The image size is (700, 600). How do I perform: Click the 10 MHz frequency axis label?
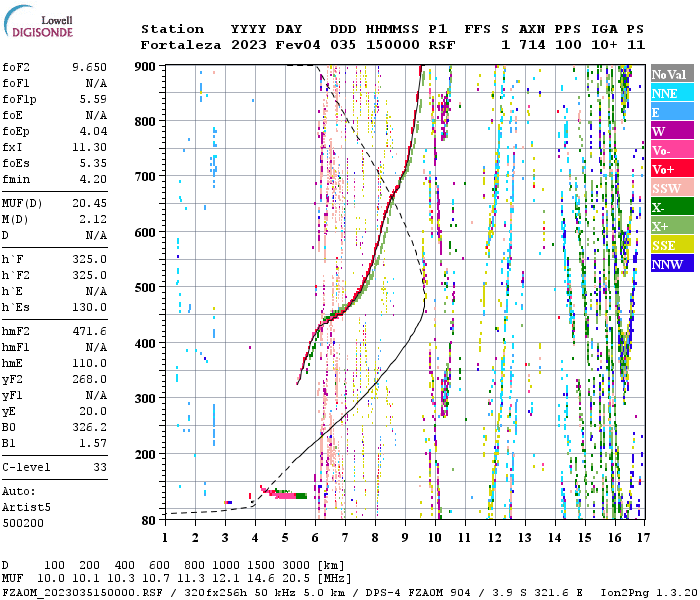pyautogui.click(x=435, y=538)
